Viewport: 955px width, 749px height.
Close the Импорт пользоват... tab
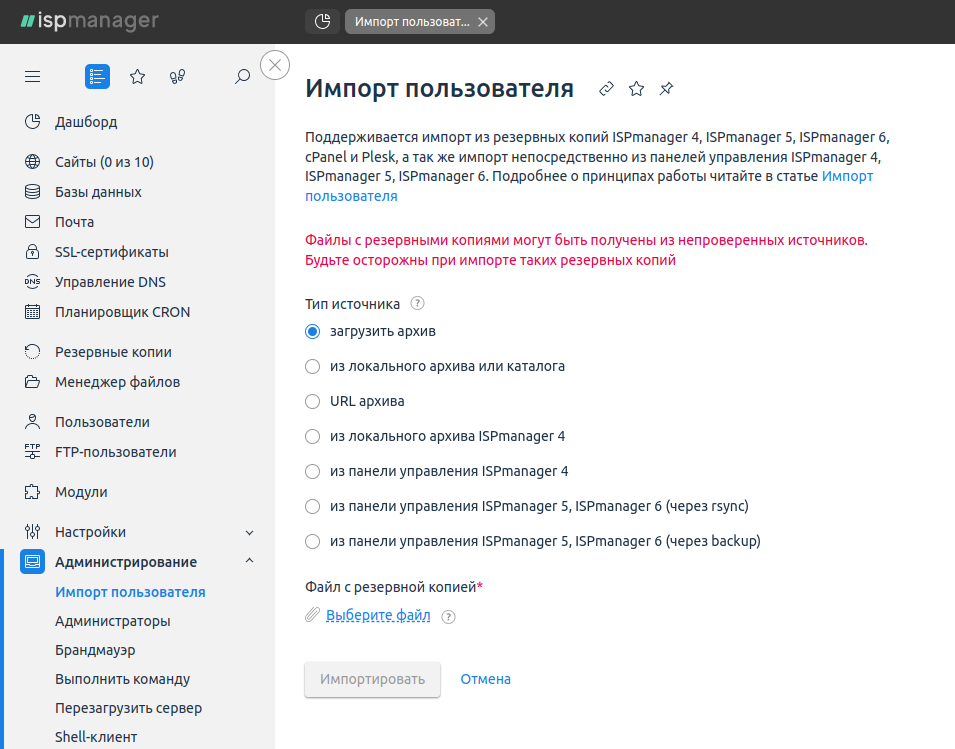click(483, 22)
